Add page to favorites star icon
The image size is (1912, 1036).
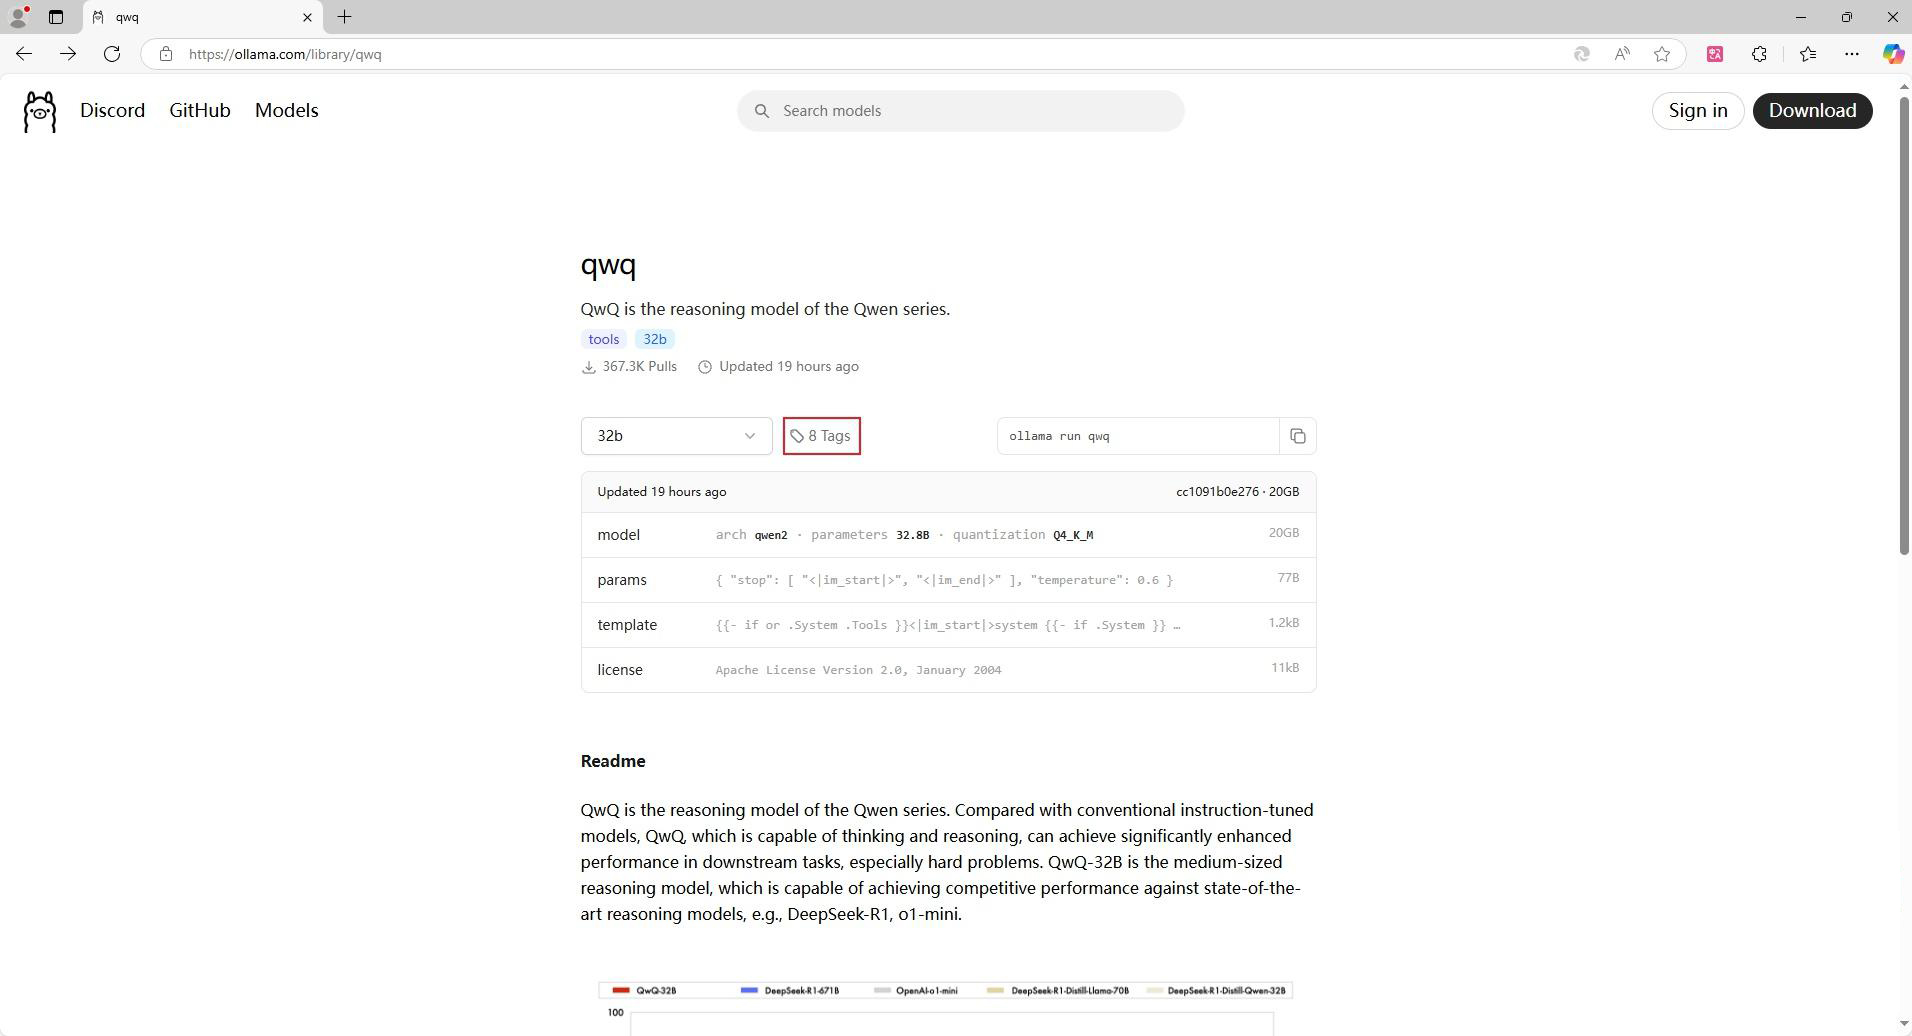[x=1662, y=54]
